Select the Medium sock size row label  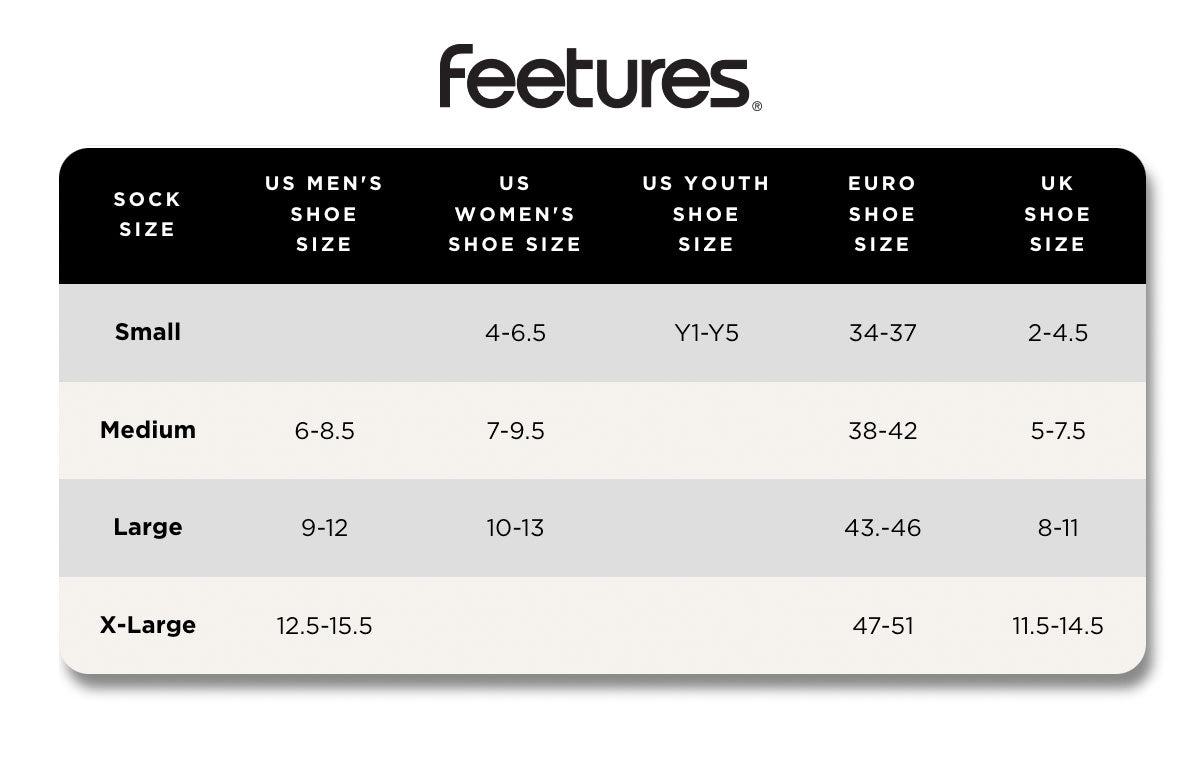(x=148, y=430)
